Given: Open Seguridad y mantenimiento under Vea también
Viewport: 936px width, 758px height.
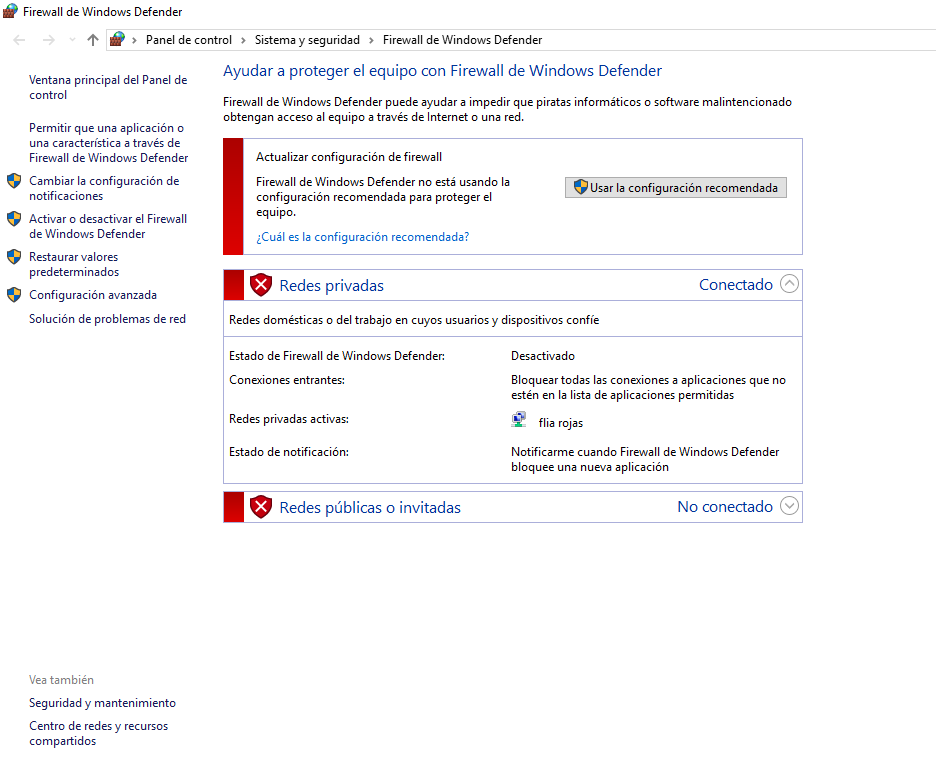Looking at the screenshot, I should [102, 702].
